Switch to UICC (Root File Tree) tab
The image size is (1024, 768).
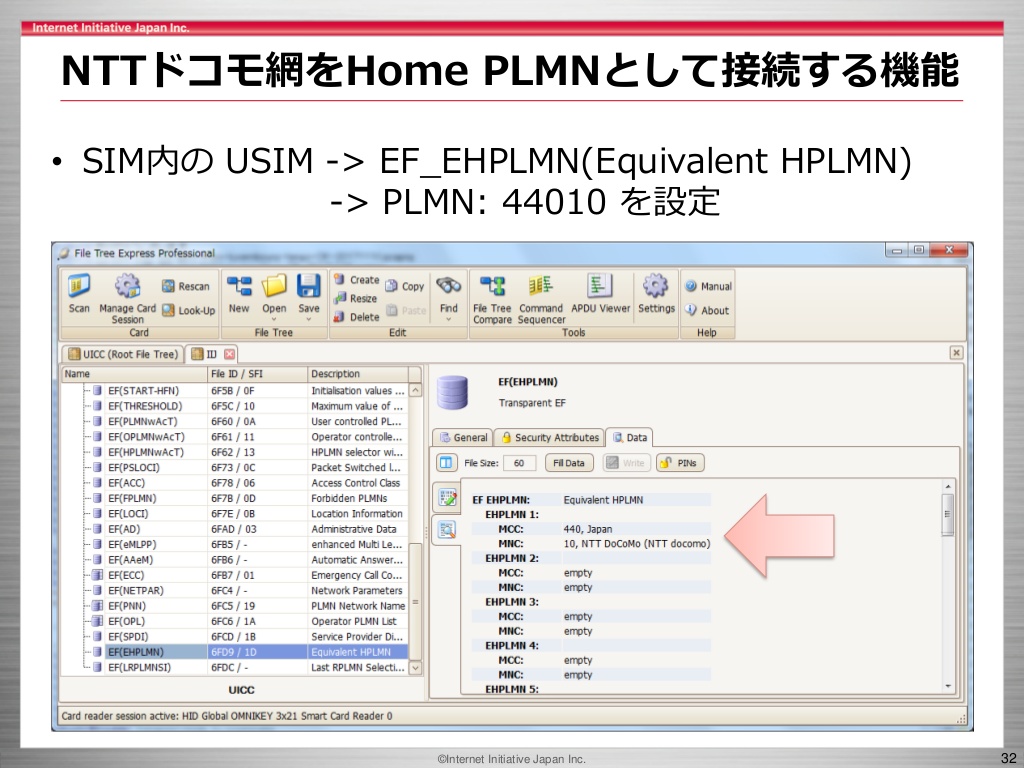pyautogui.click(x=123, y=354)
